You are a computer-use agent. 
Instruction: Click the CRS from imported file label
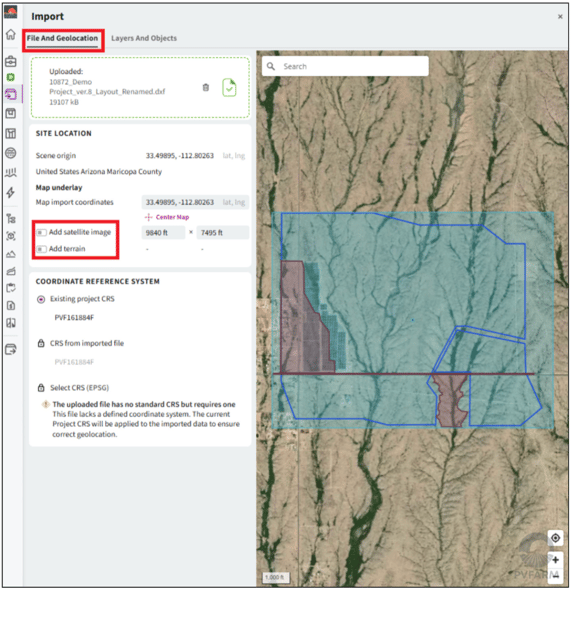click(x=87, y=343)
